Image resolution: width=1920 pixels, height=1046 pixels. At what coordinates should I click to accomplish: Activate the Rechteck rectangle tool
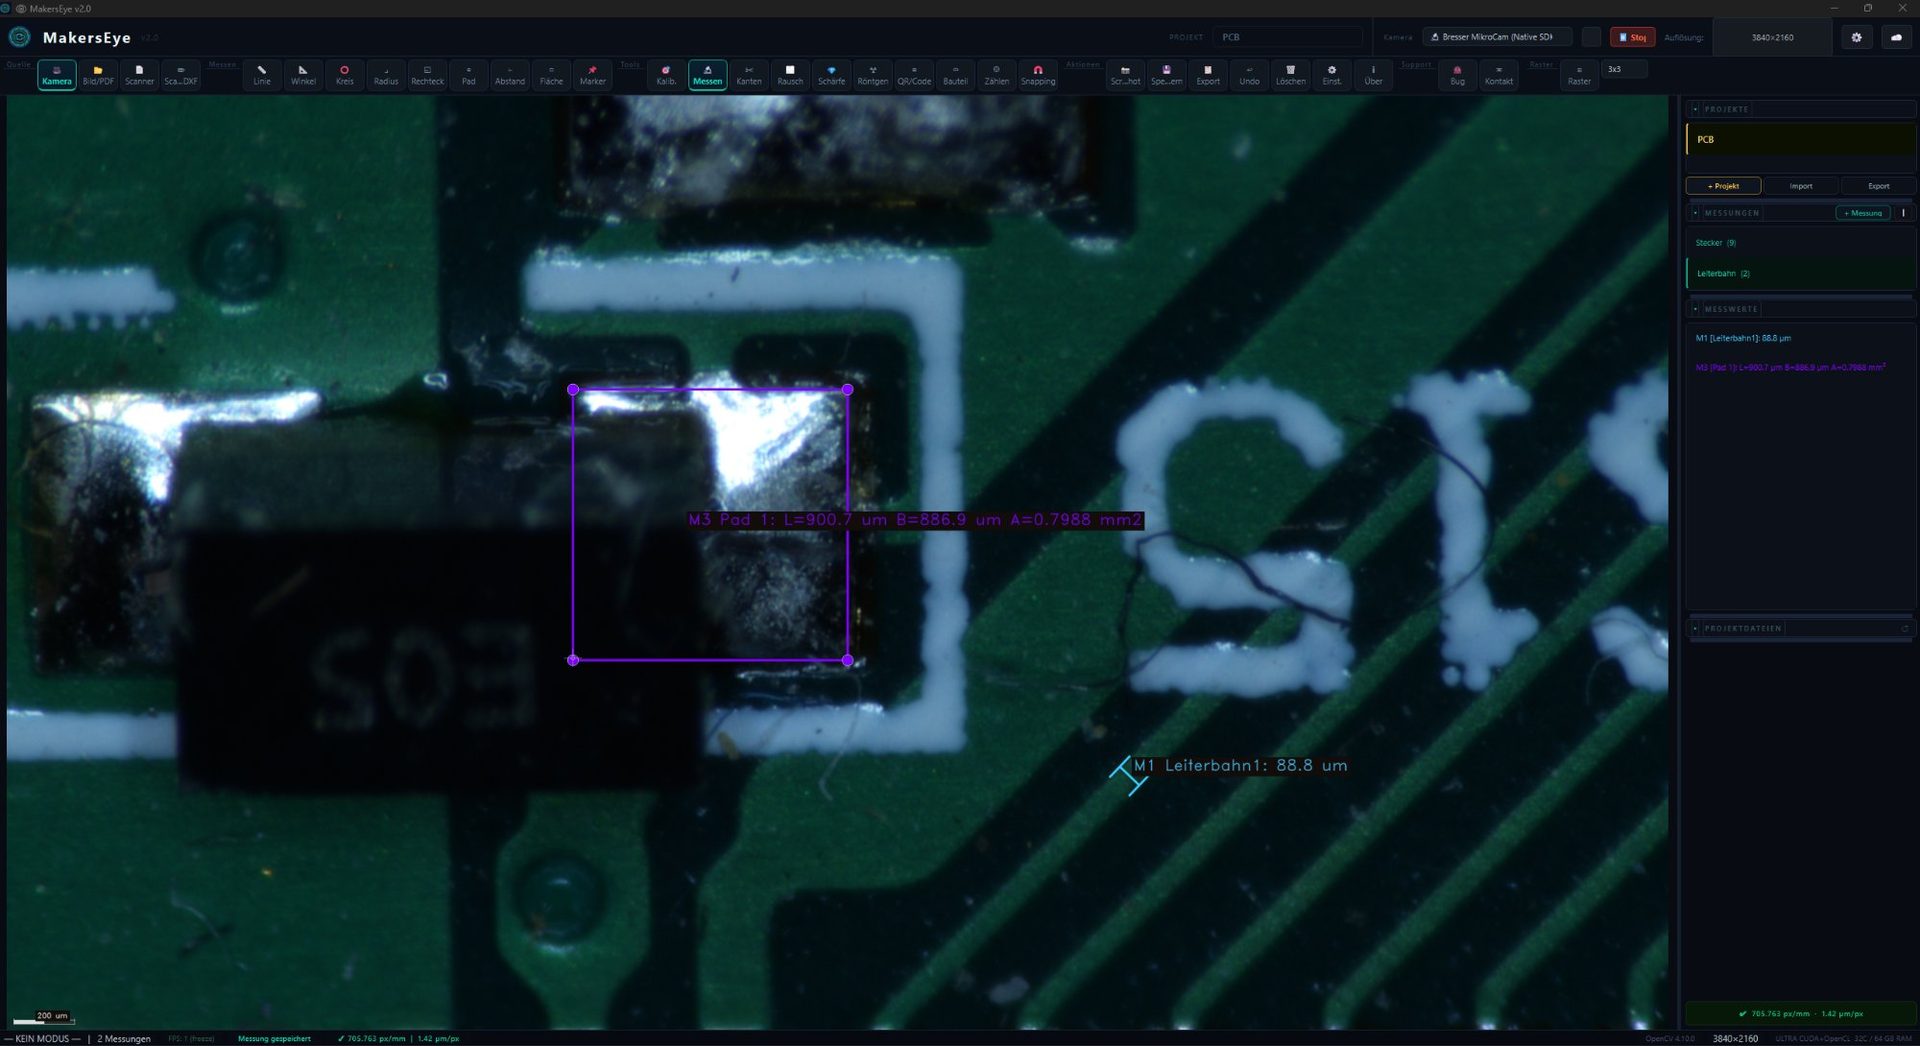point(427,75)
